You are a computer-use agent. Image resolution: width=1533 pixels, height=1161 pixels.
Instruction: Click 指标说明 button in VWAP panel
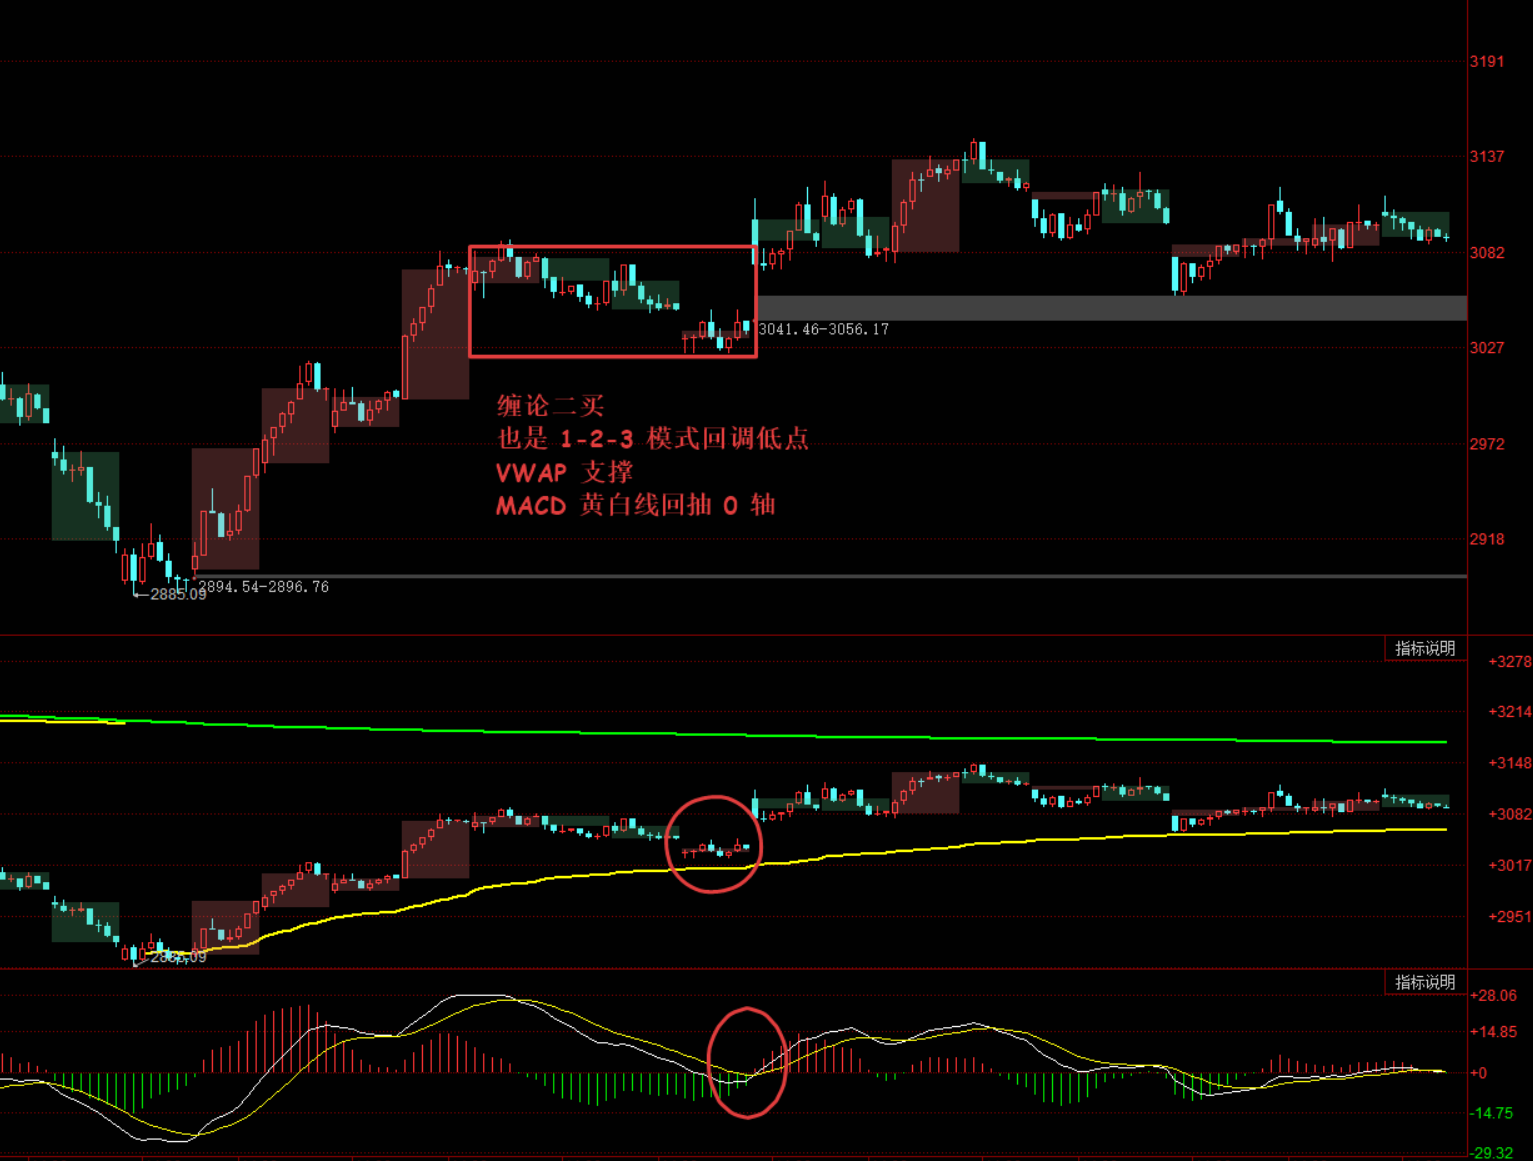tap(1425, 648)
